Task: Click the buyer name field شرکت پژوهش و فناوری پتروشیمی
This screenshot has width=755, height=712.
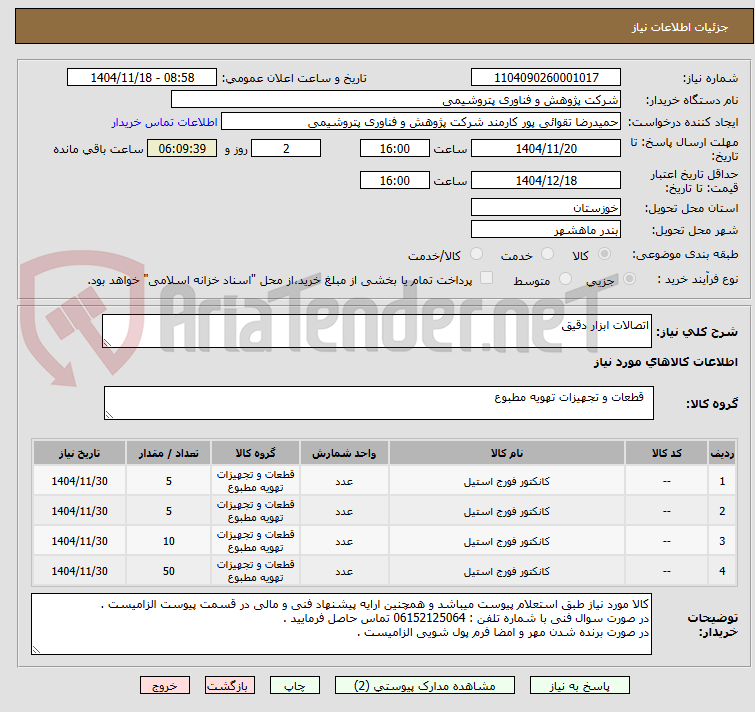Action: (396, 100)
